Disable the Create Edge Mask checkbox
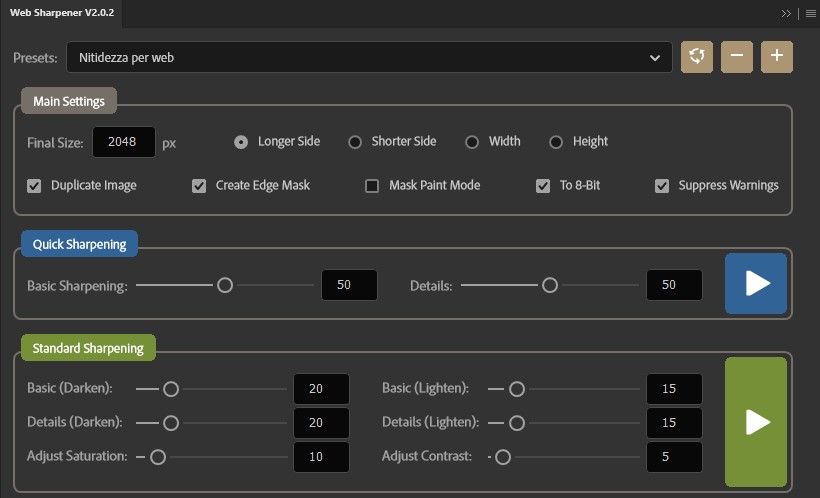The image size is (820, 498). (199, 185)
